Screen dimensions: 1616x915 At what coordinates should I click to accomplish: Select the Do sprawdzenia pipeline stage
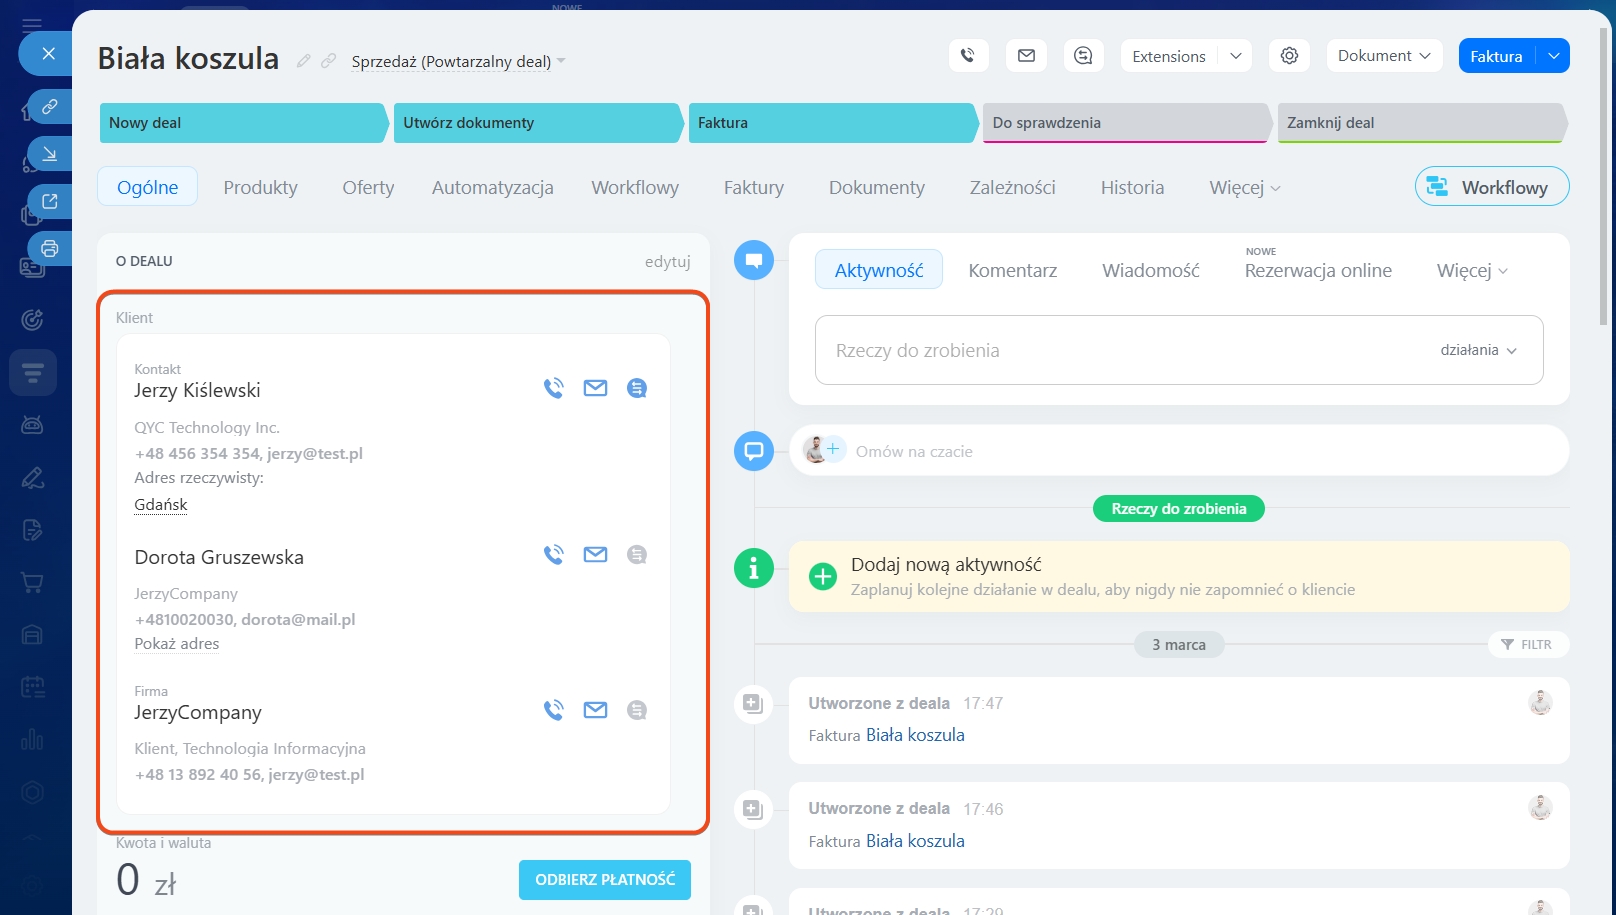click(x=1124, y=123)
